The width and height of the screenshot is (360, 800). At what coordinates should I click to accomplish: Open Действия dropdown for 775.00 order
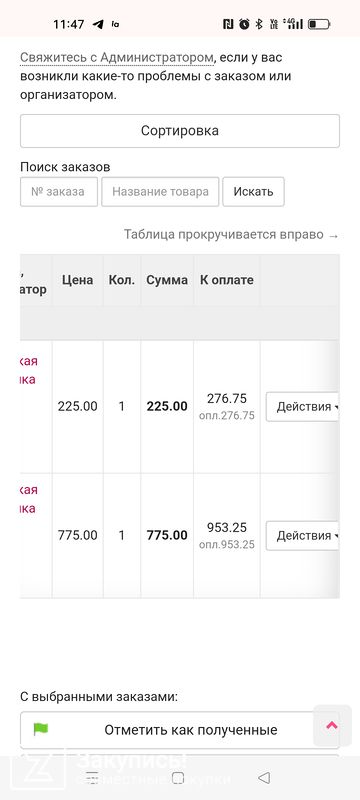(x=303, y=536)
